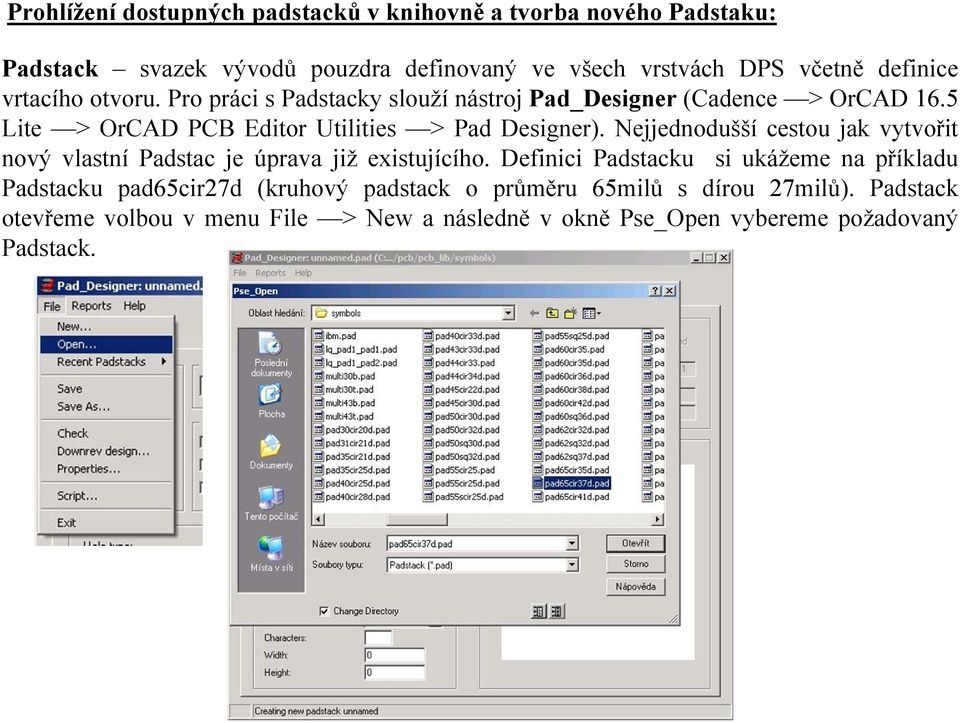This screenshot has height=723, width=960.
Task: Select file pad30cir20d.pad
Action: pyautogui.click(x=351, y=430)
